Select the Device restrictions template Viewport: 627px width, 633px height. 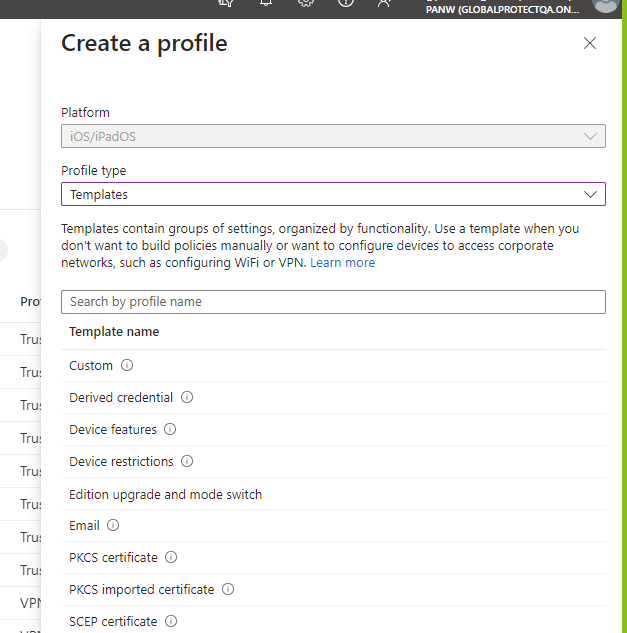click(x=333, y=461)
